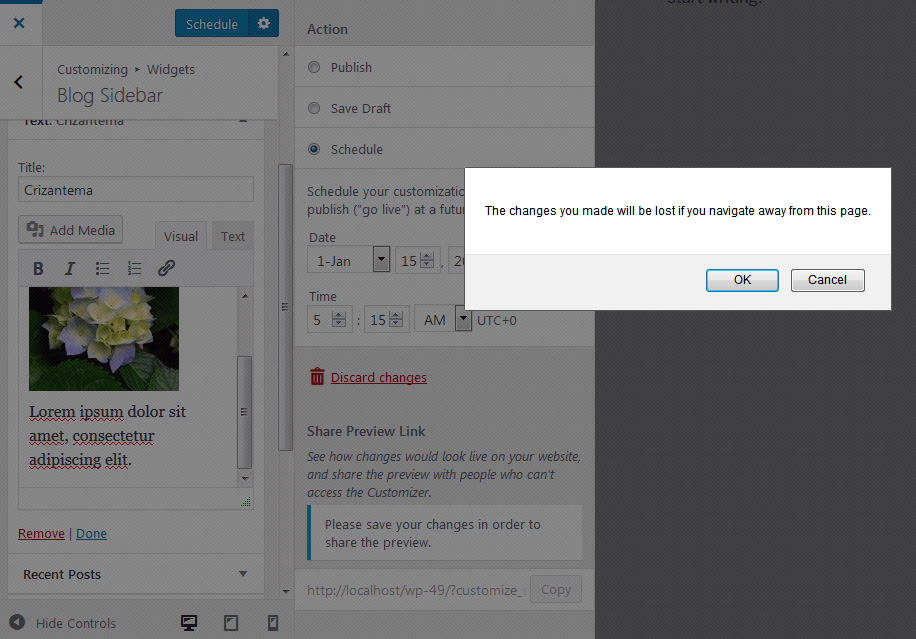Select the Publish radio option
The width and height of the screenshot is (916, 639).
314,67
